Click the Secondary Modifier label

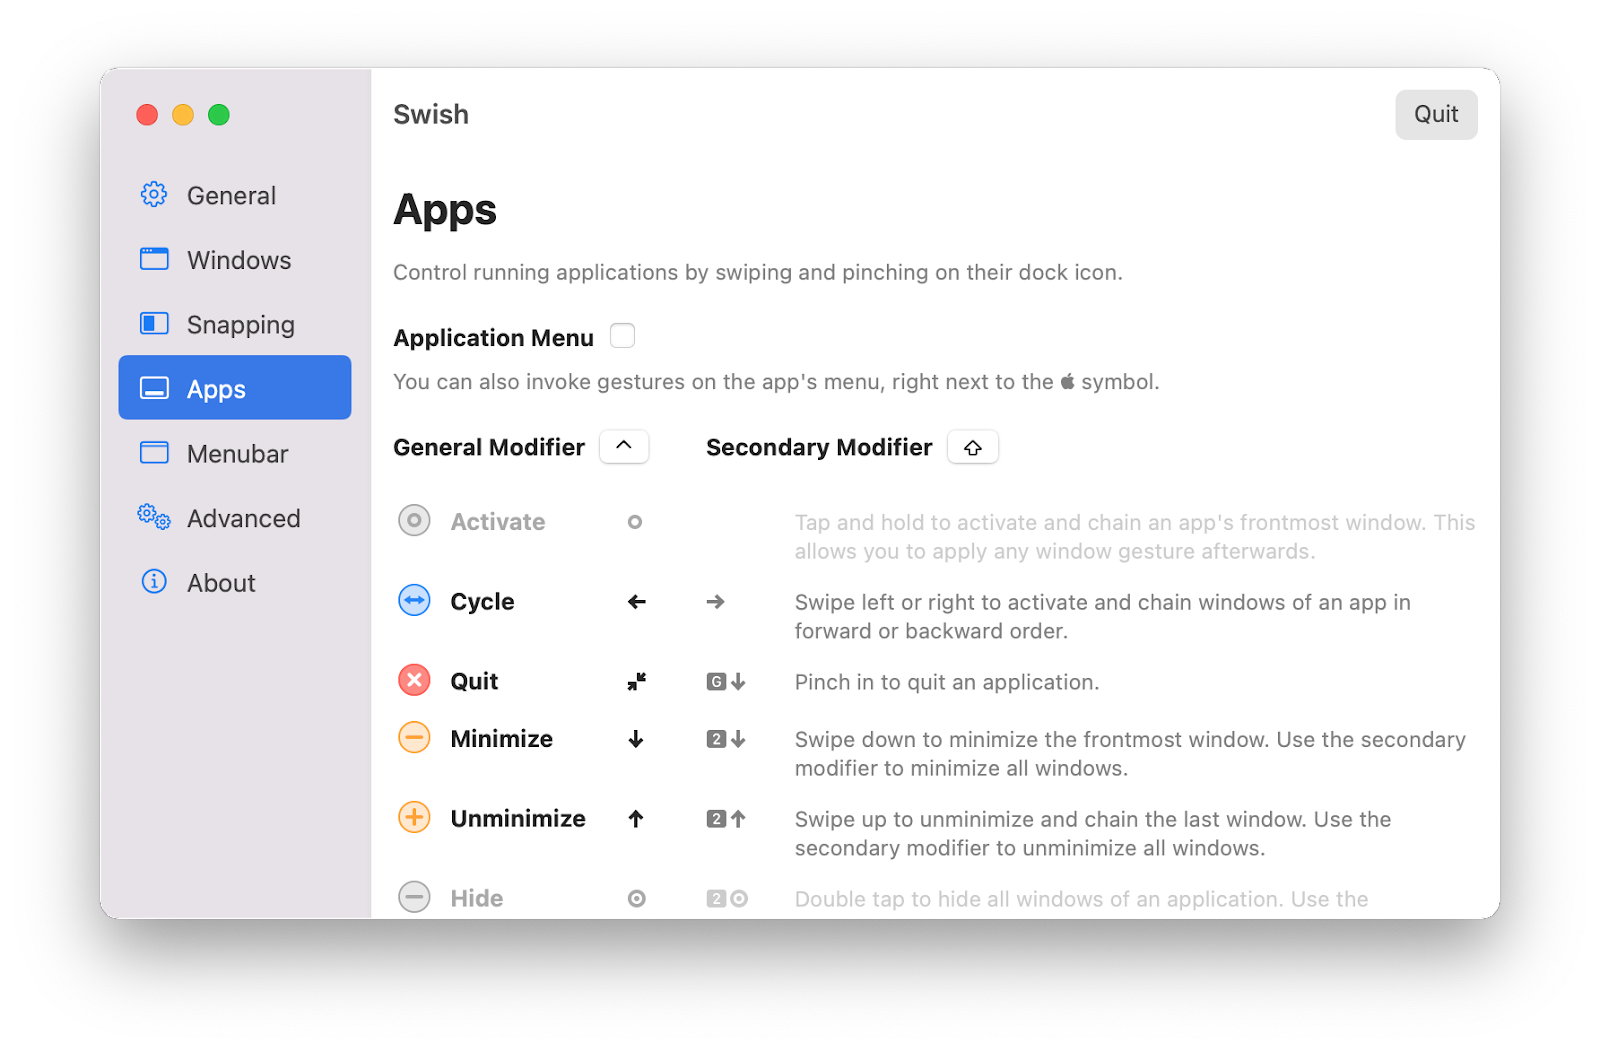click(819, 447)
